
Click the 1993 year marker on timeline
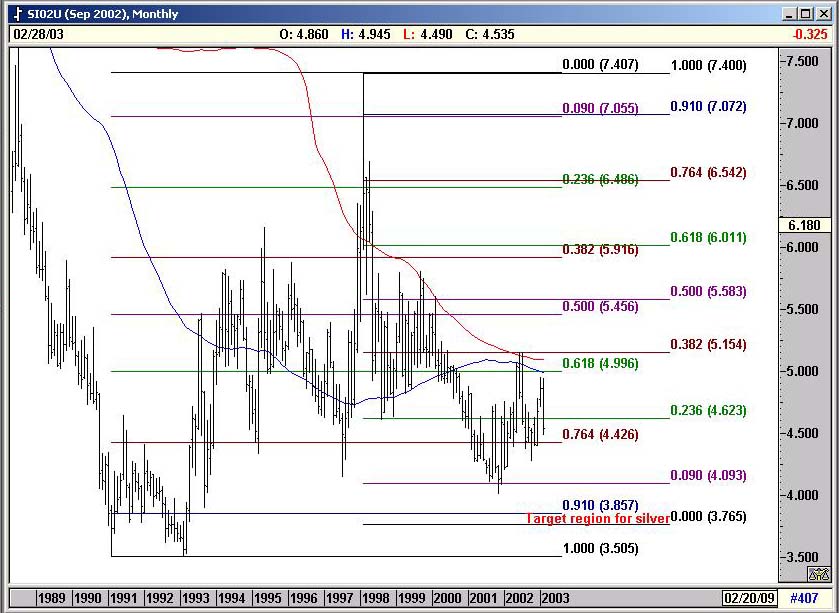point(195,597)
